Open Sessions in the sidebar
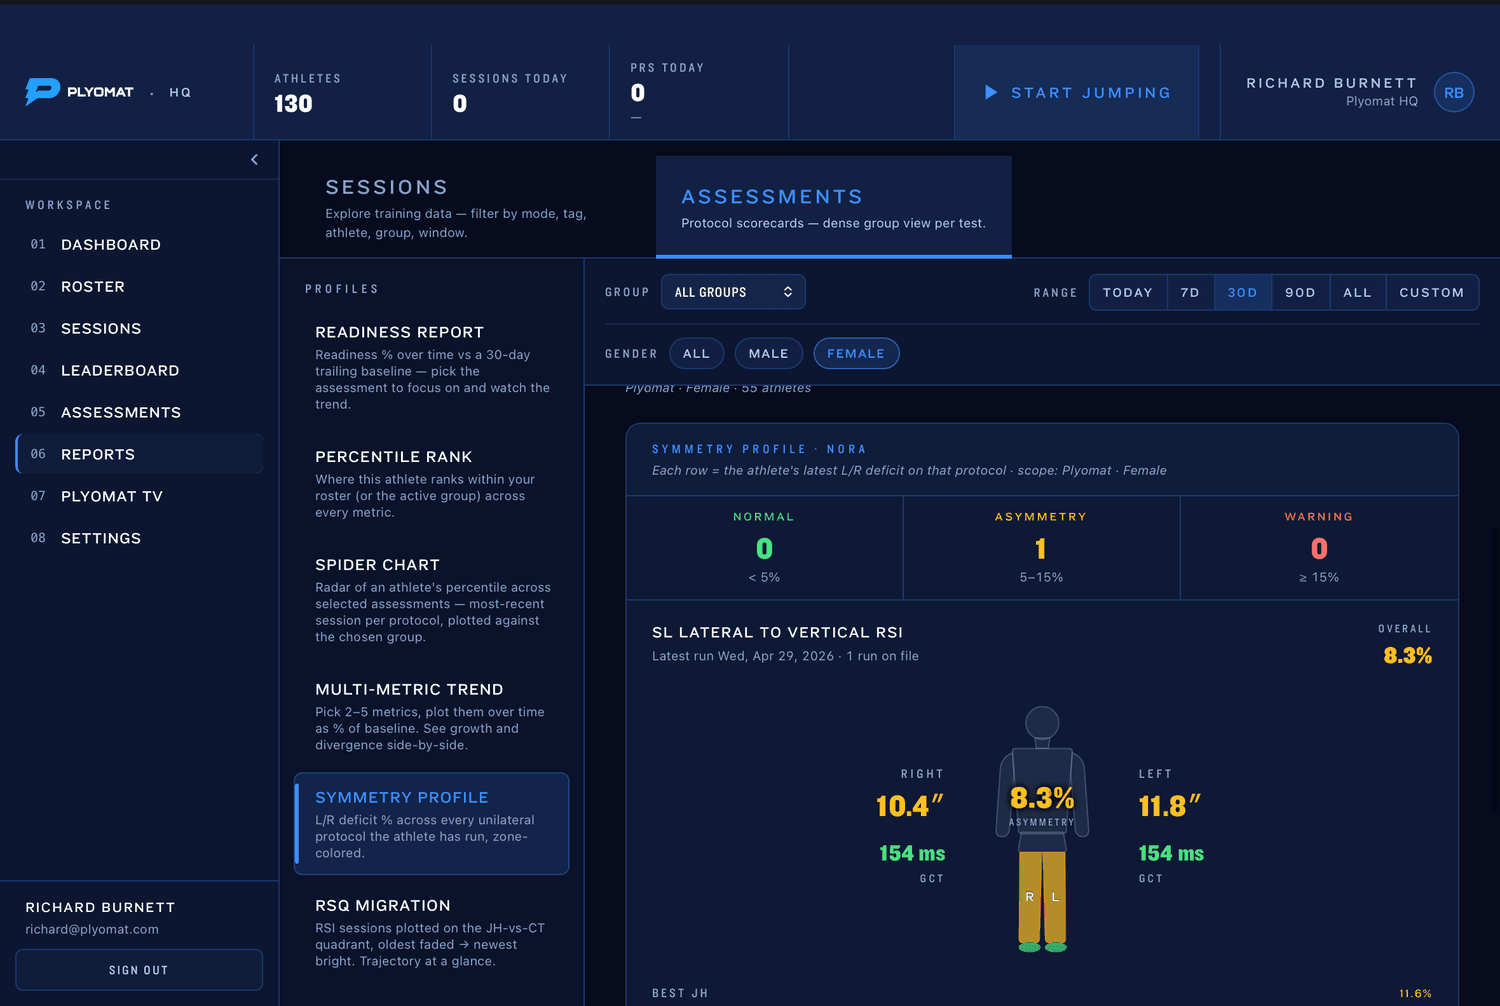Image resolution: width=1500 pixels, height=1006 pixels. 139,329
